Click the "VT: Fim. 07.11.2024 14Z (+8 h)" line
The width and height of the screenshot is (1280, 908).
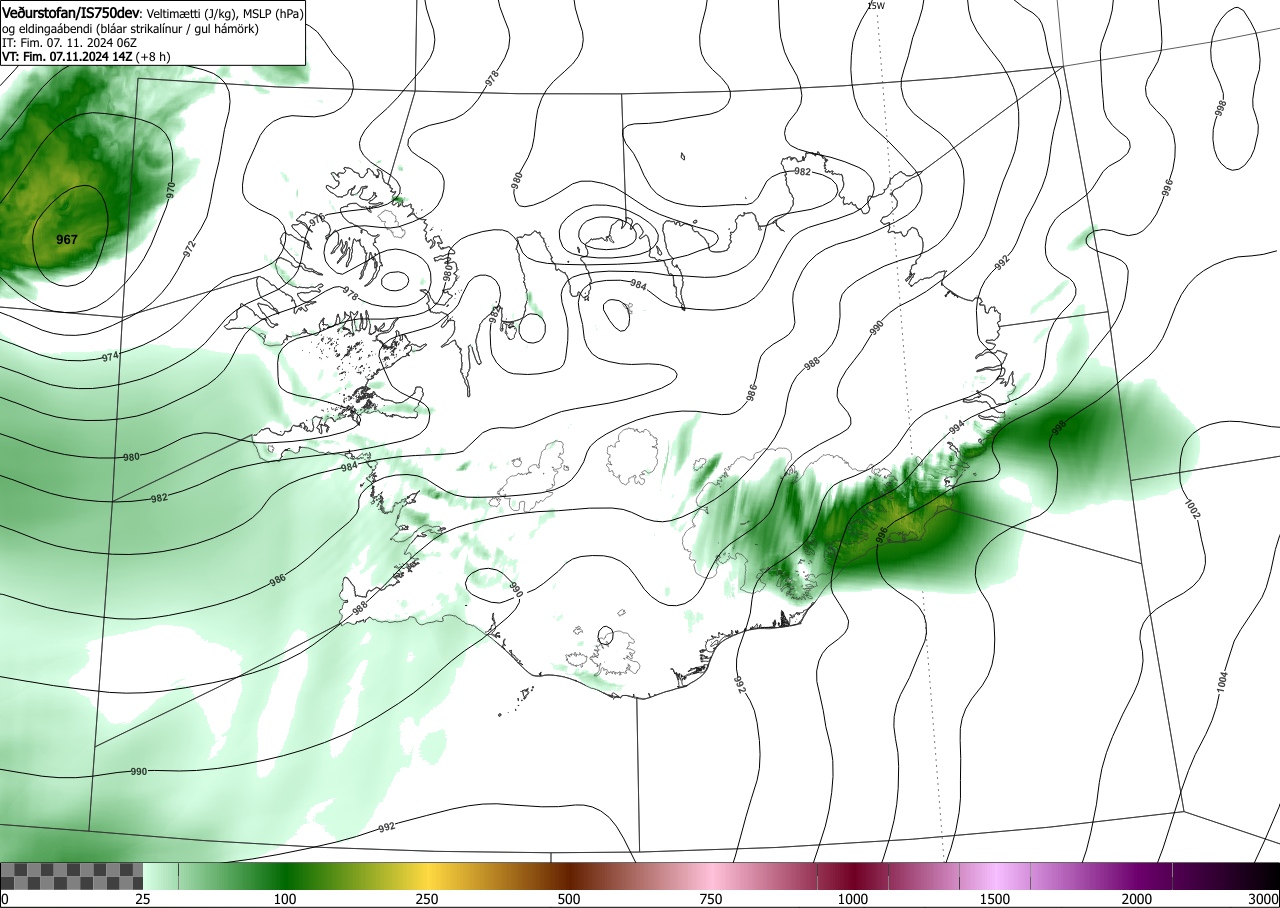[x=86, y=57]
